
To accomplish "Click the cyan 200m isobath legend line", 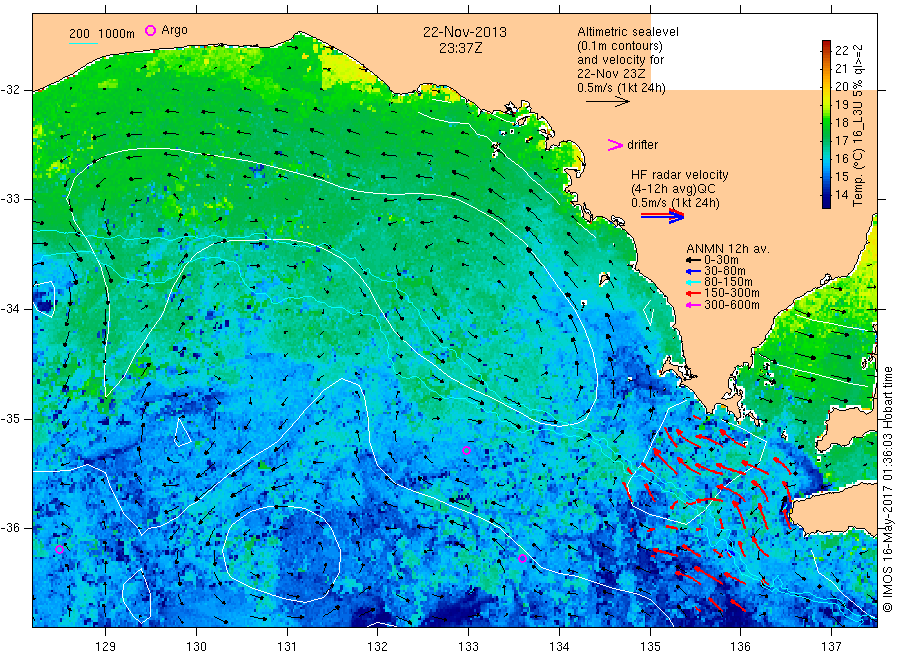I will pyautogui.click(x=83, y=42).
